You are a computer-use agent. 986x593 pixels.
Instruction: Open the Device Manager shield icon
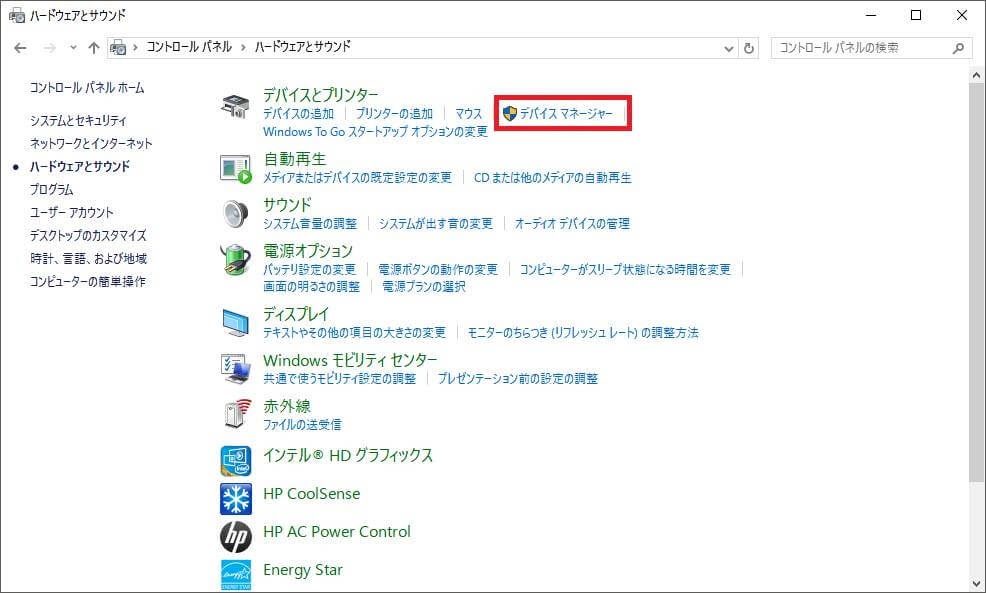[x=511, y=113]
